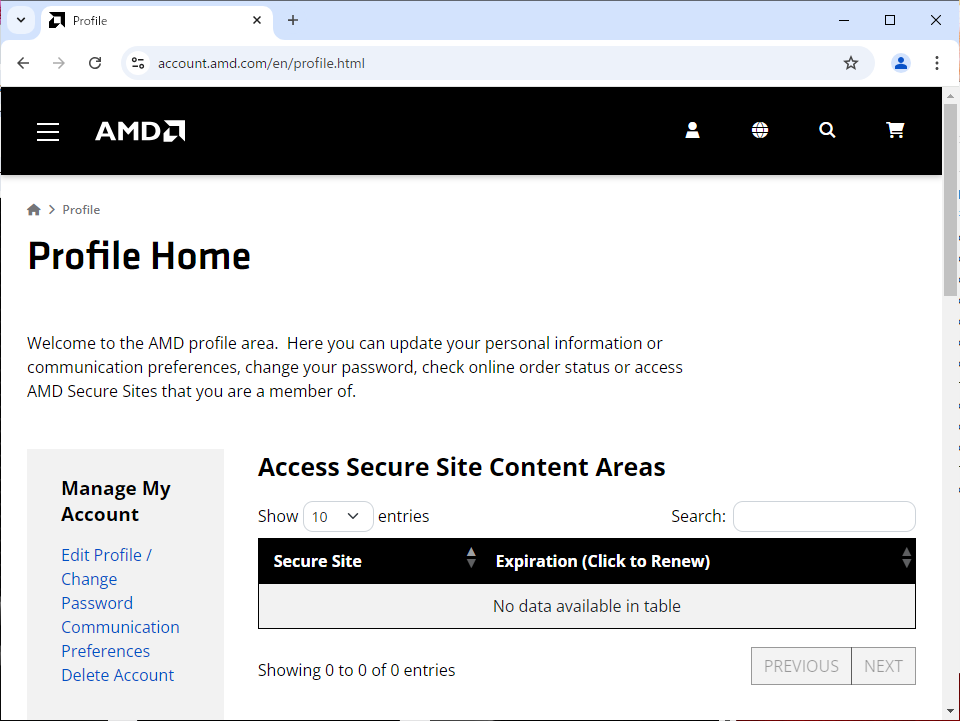Open a new browser tab
Image resolution: width=960 pixels, height=721 pixels.
tap(293, 20)
